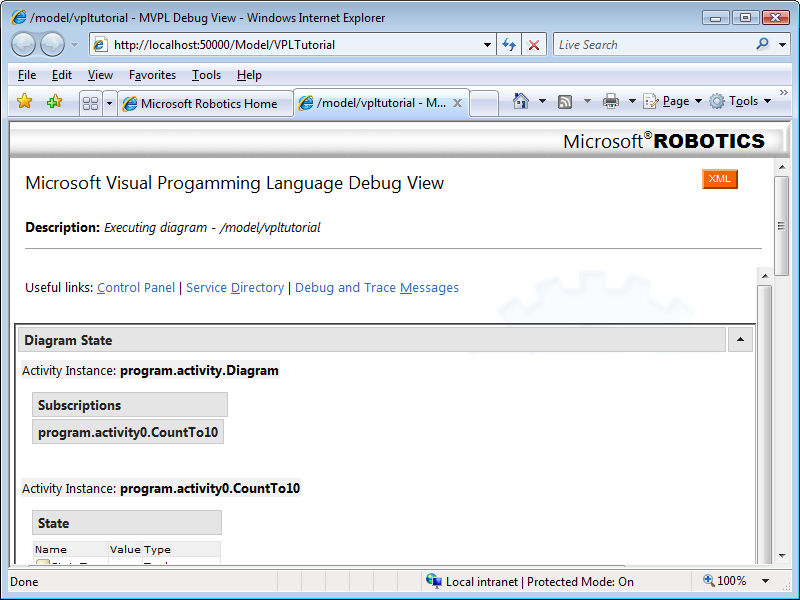Click the Subscriptions header

point(130,405)
